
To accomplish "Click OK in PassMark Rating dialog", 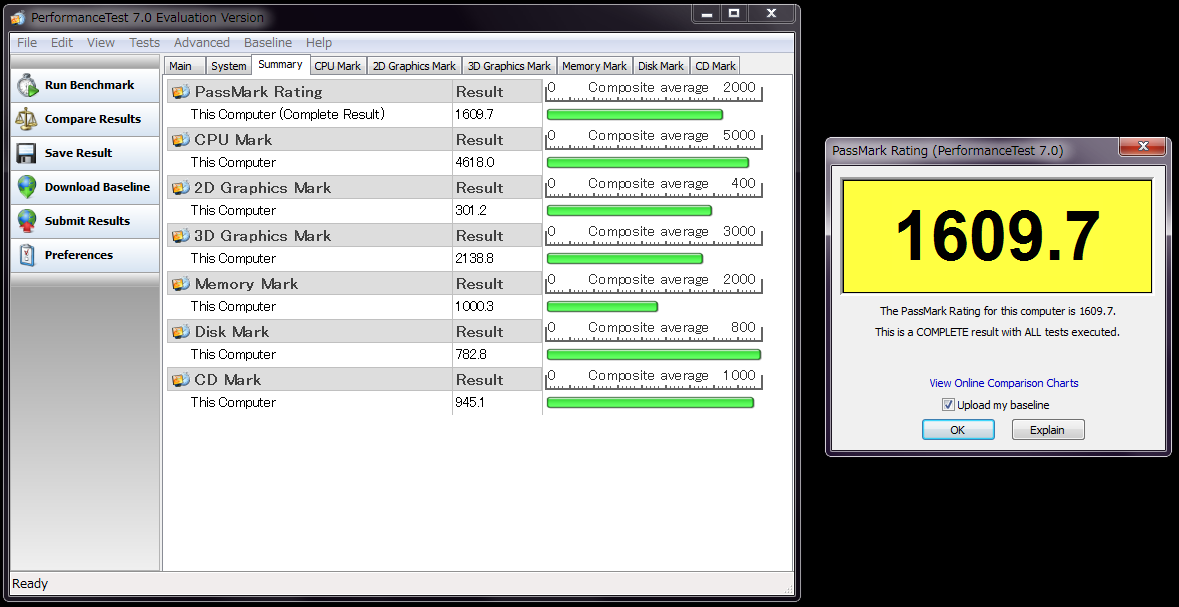I will 958,429.
